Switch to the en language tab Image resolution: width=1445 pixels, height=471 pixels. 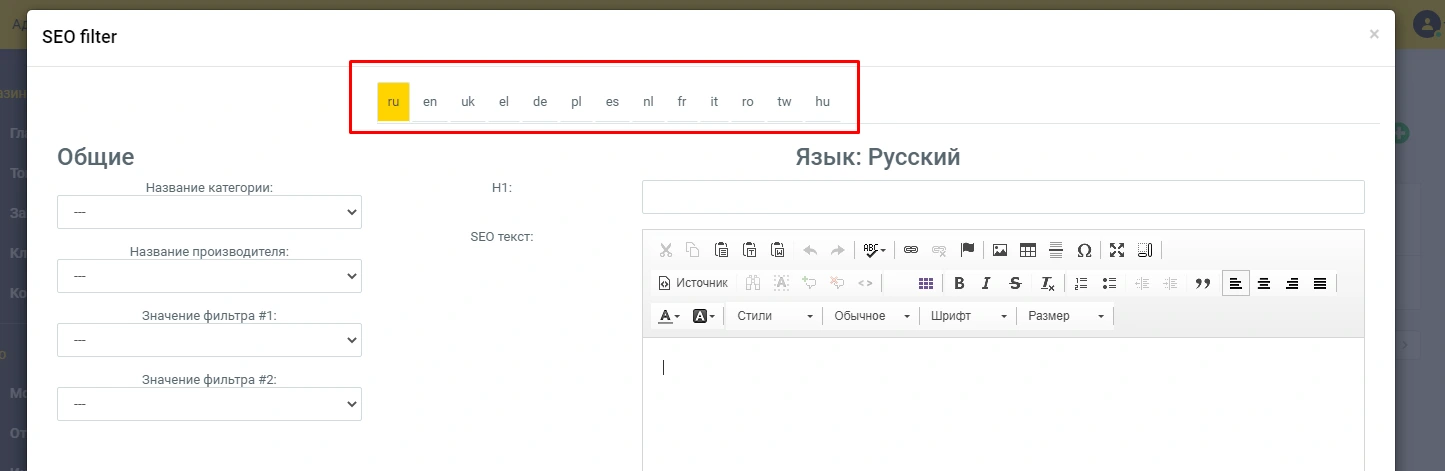click(x=430, y=102)
